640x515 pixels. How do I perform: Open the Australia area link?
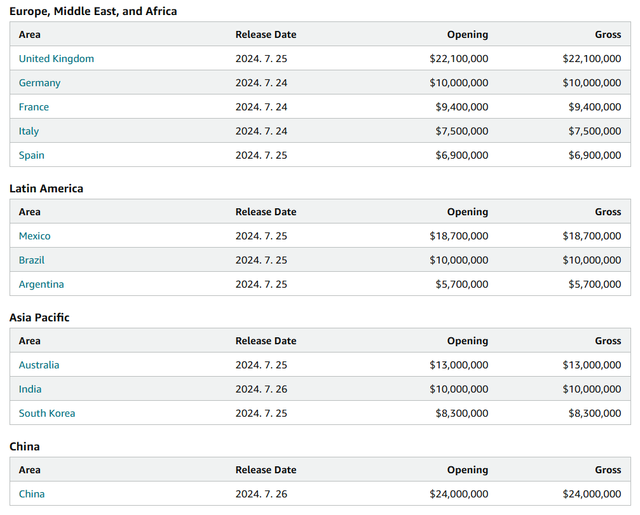(39, 365)
